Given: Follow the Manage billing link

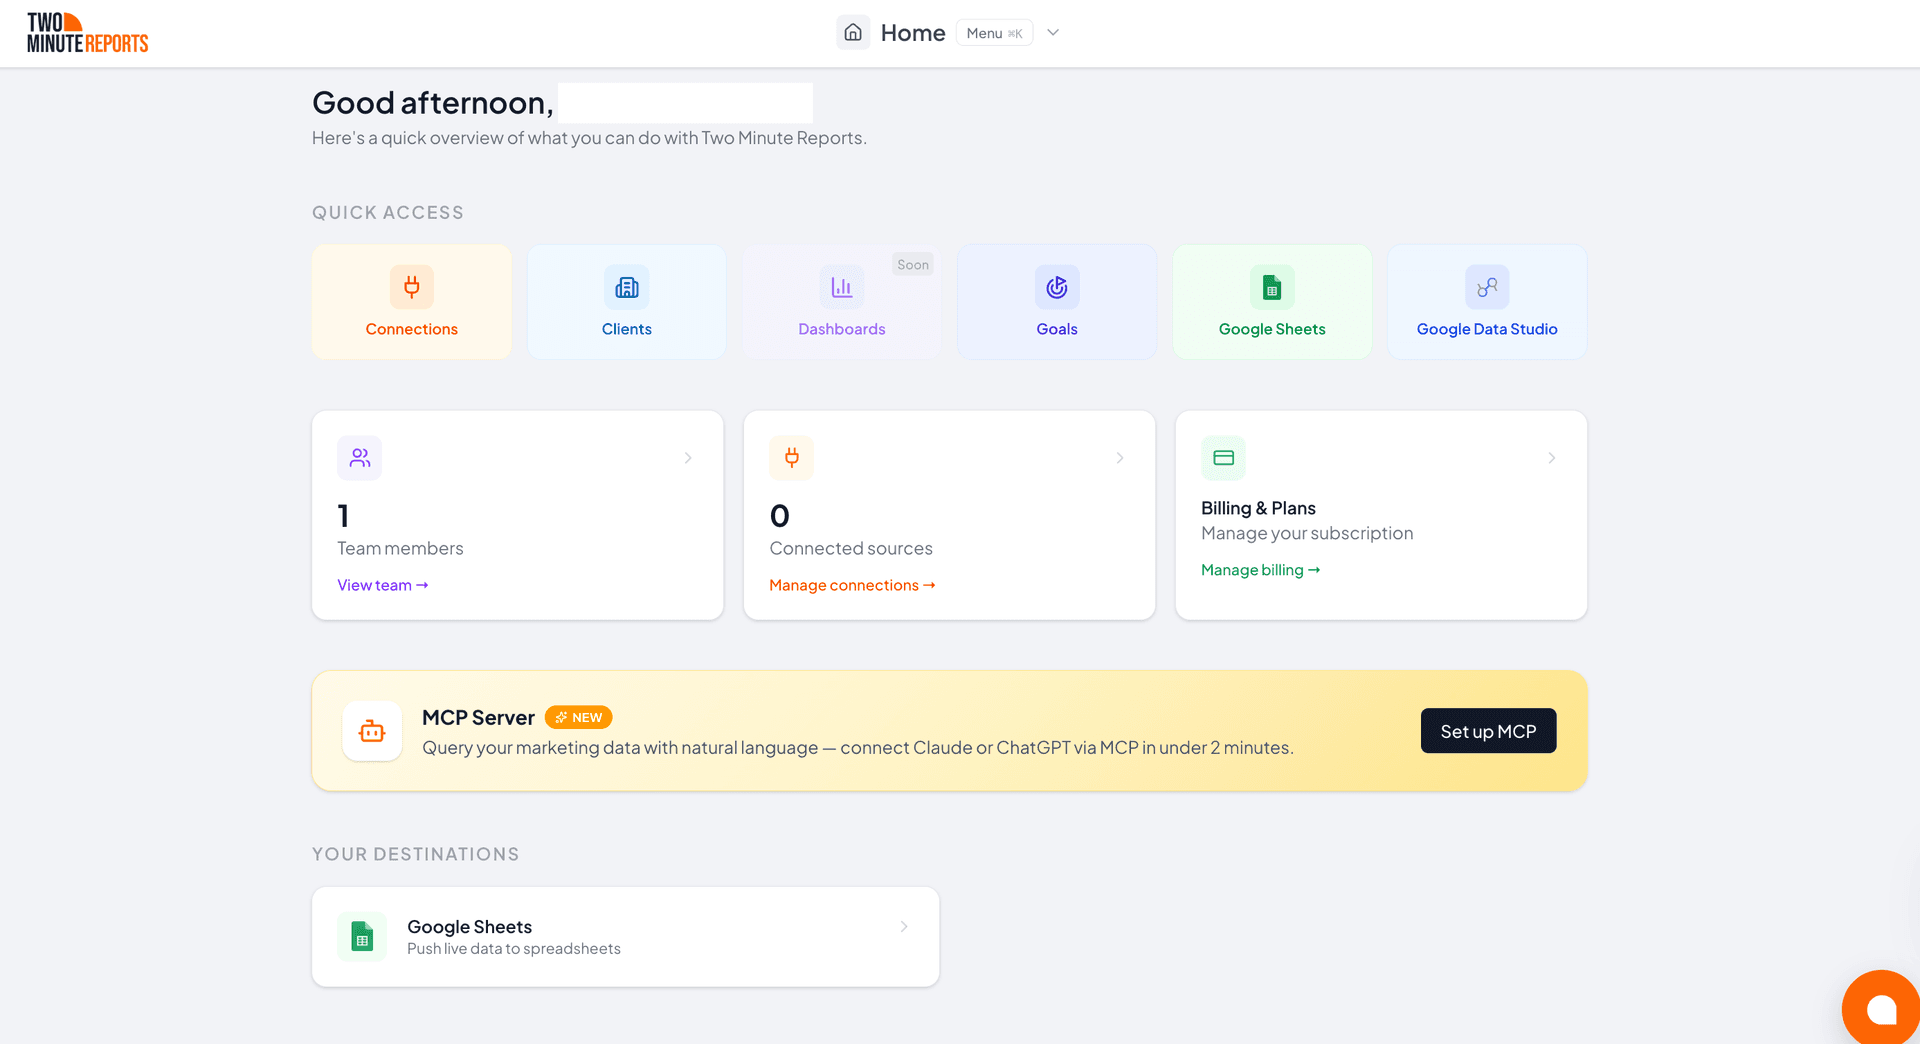Looking at the screenshot, I should tap(1261, 570).
